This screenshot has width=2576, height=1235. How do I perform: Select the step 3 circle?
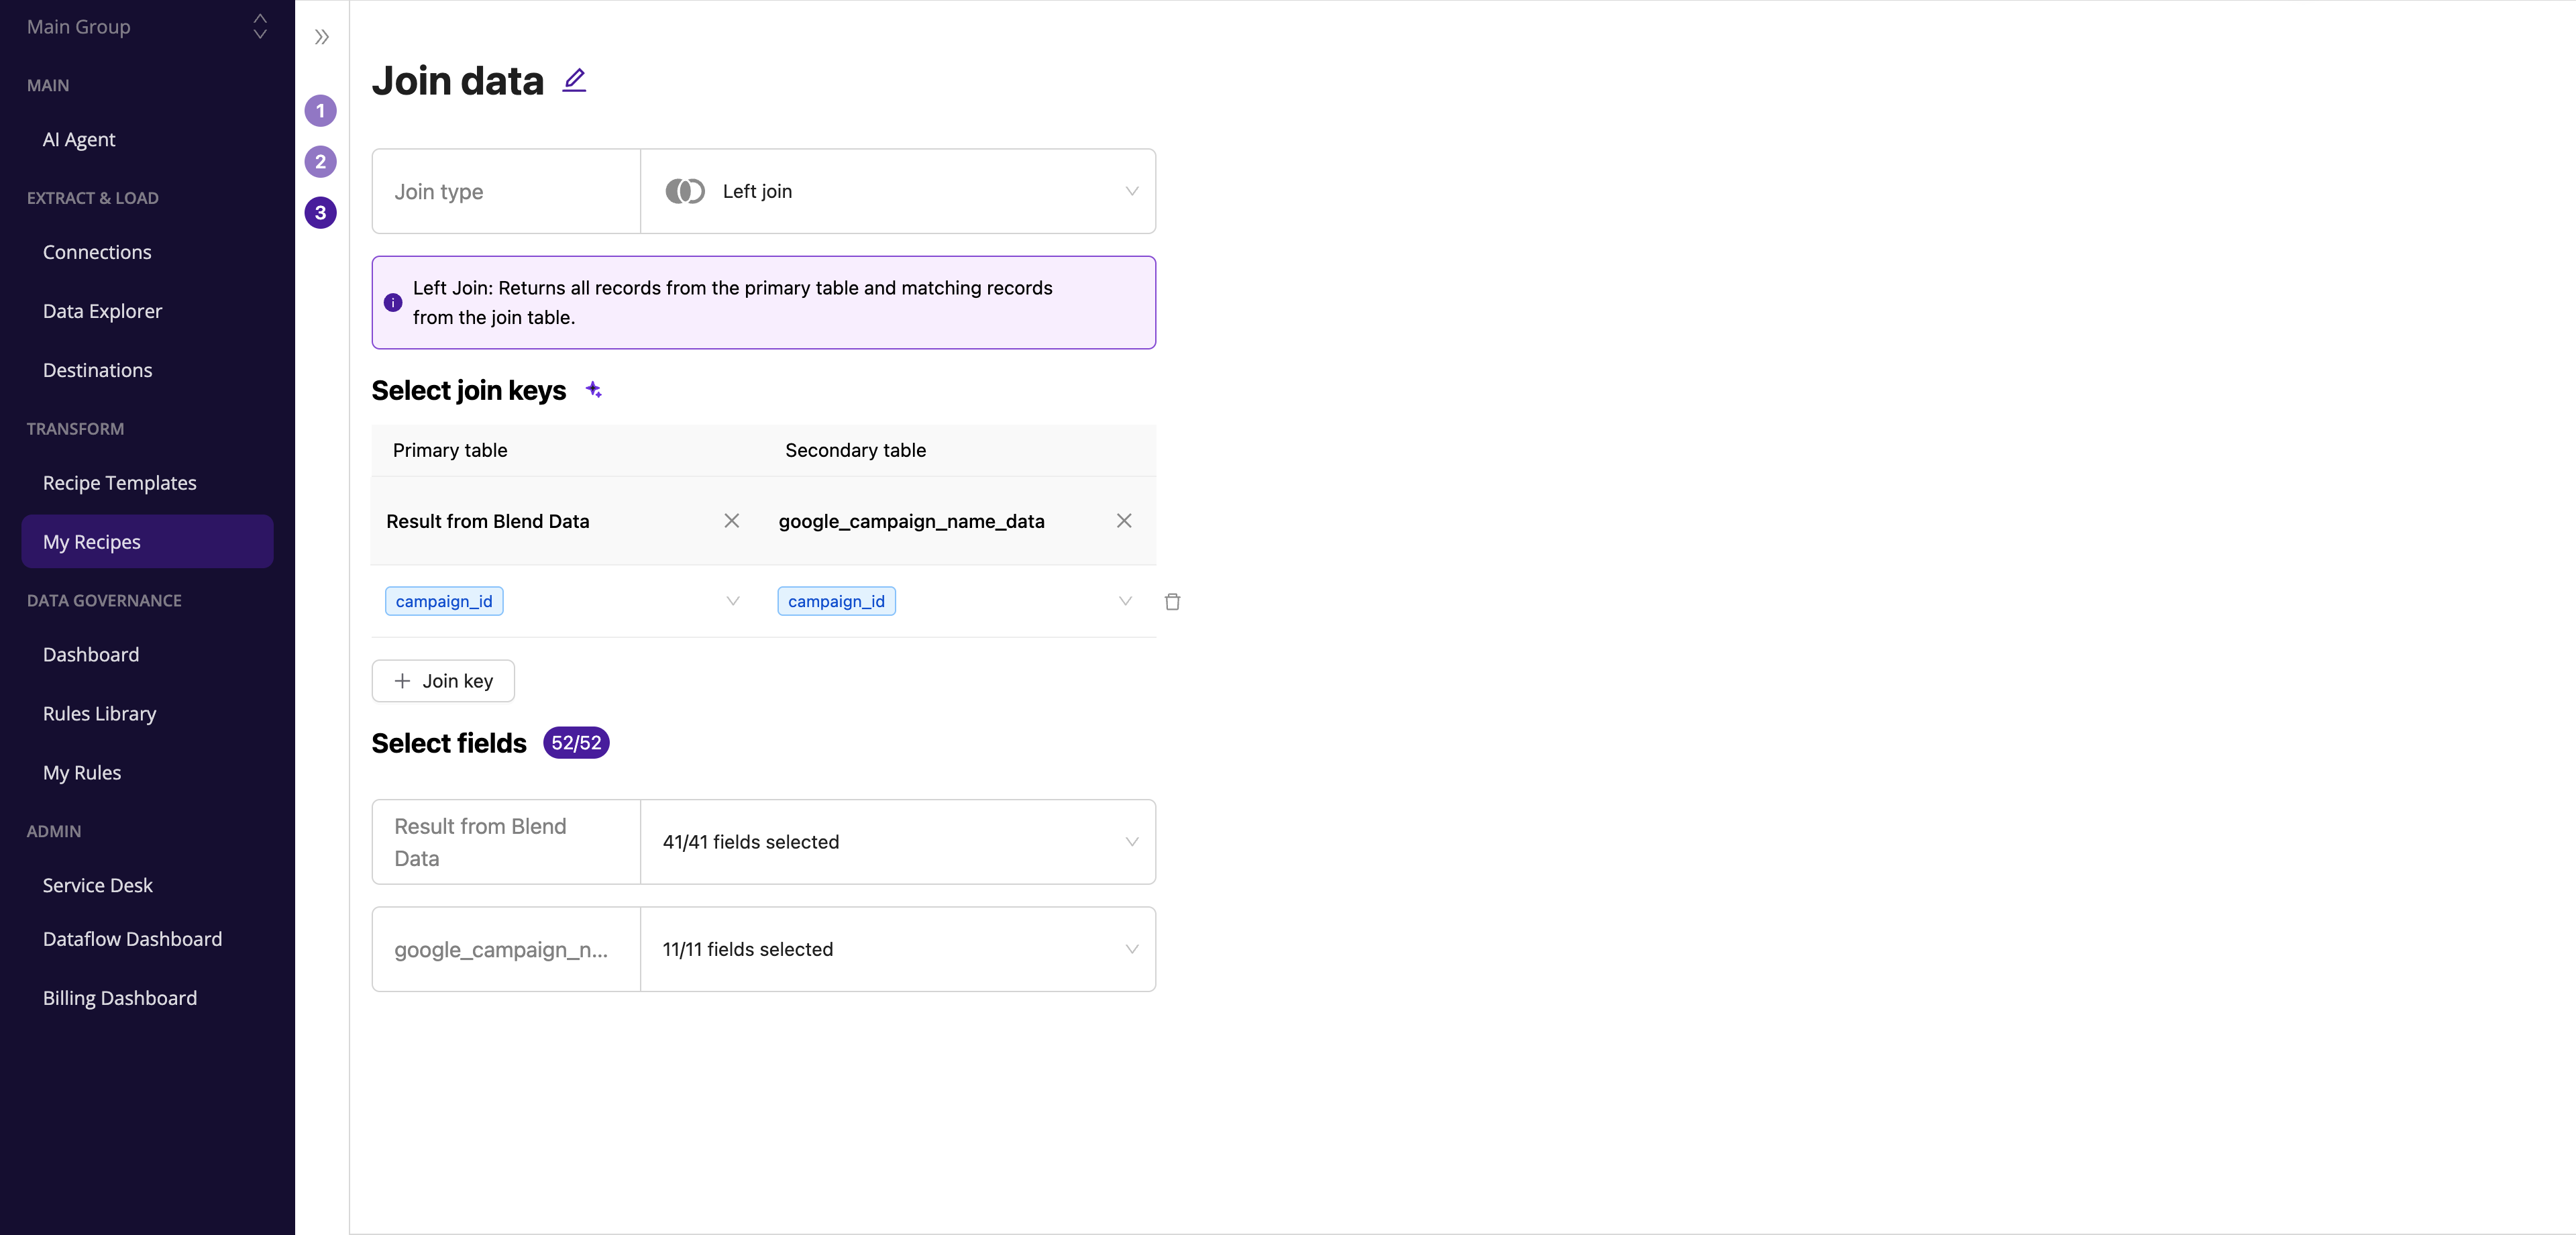[320, 213]
